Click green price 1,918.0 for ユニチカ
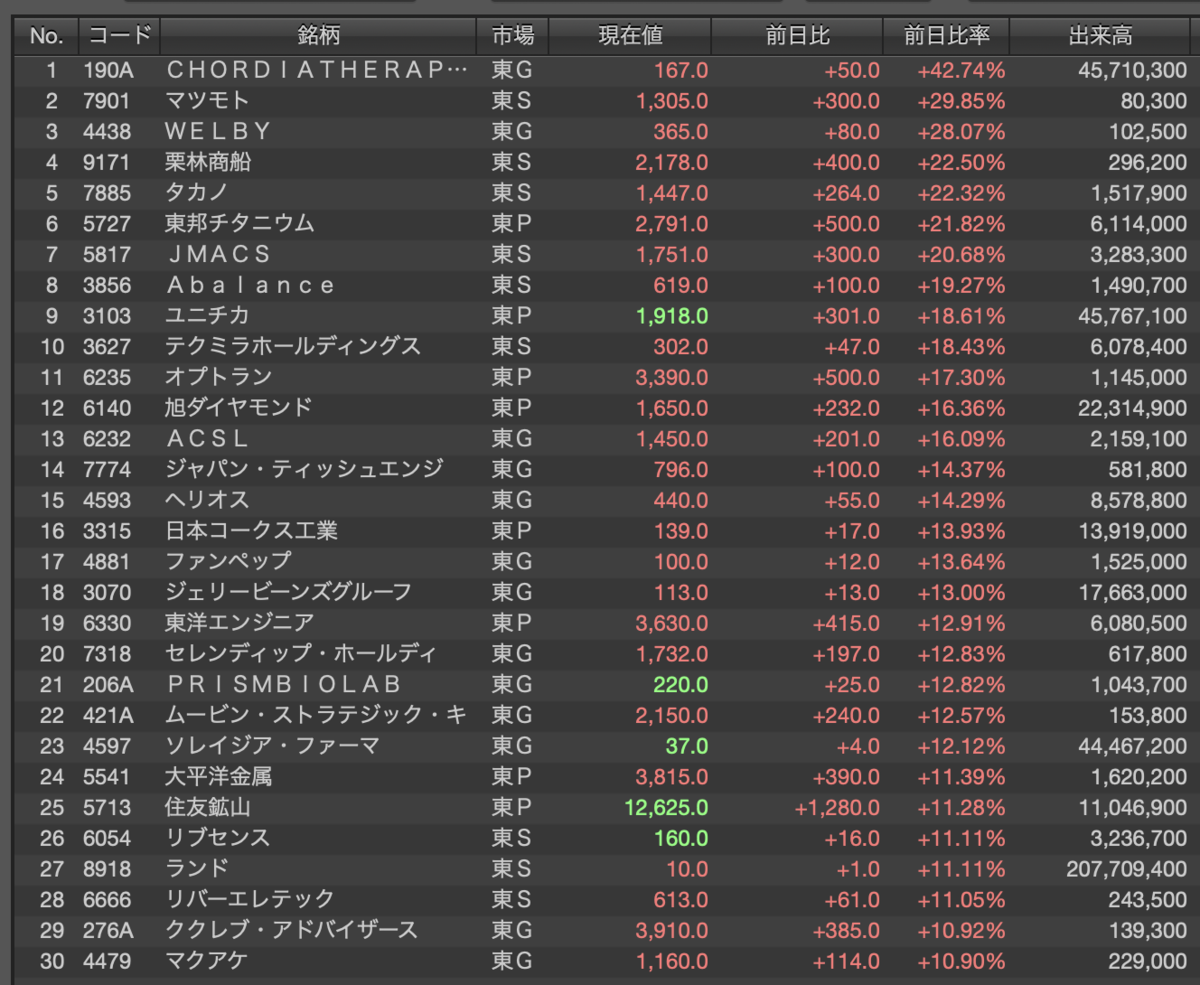 (671, 316)
